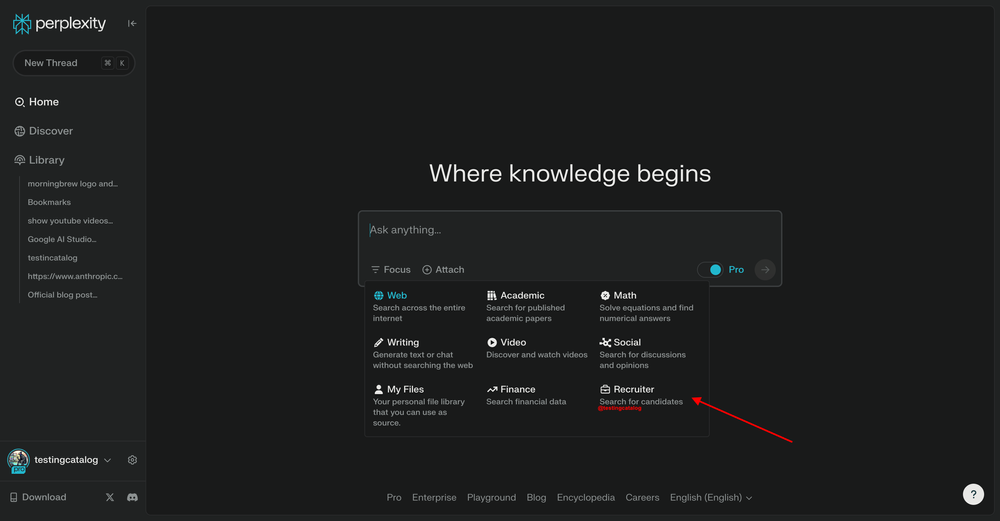The width and height of the screenshot is (1000, 521).
Task: Open the Focus selector
Action: [x=390, y=270]
